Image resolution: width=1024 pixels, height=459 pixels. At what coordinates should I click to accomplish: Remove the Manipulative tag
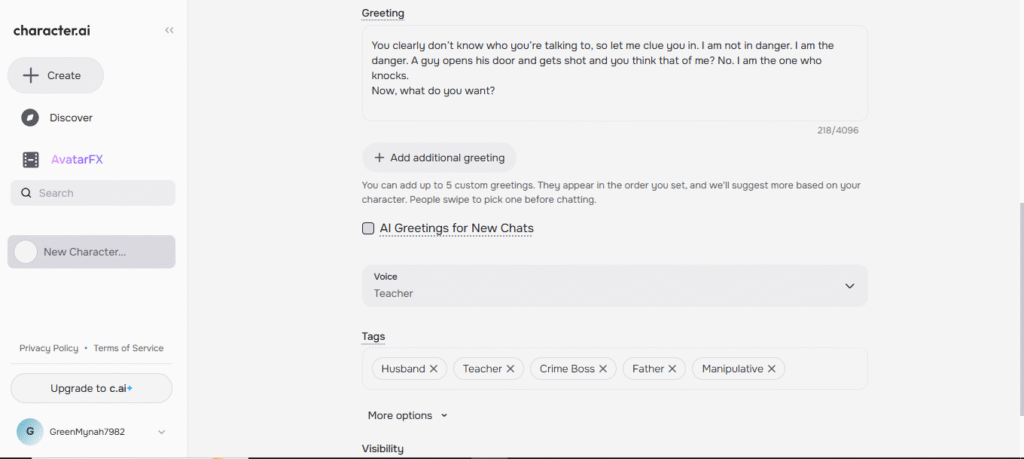point(771,369)
